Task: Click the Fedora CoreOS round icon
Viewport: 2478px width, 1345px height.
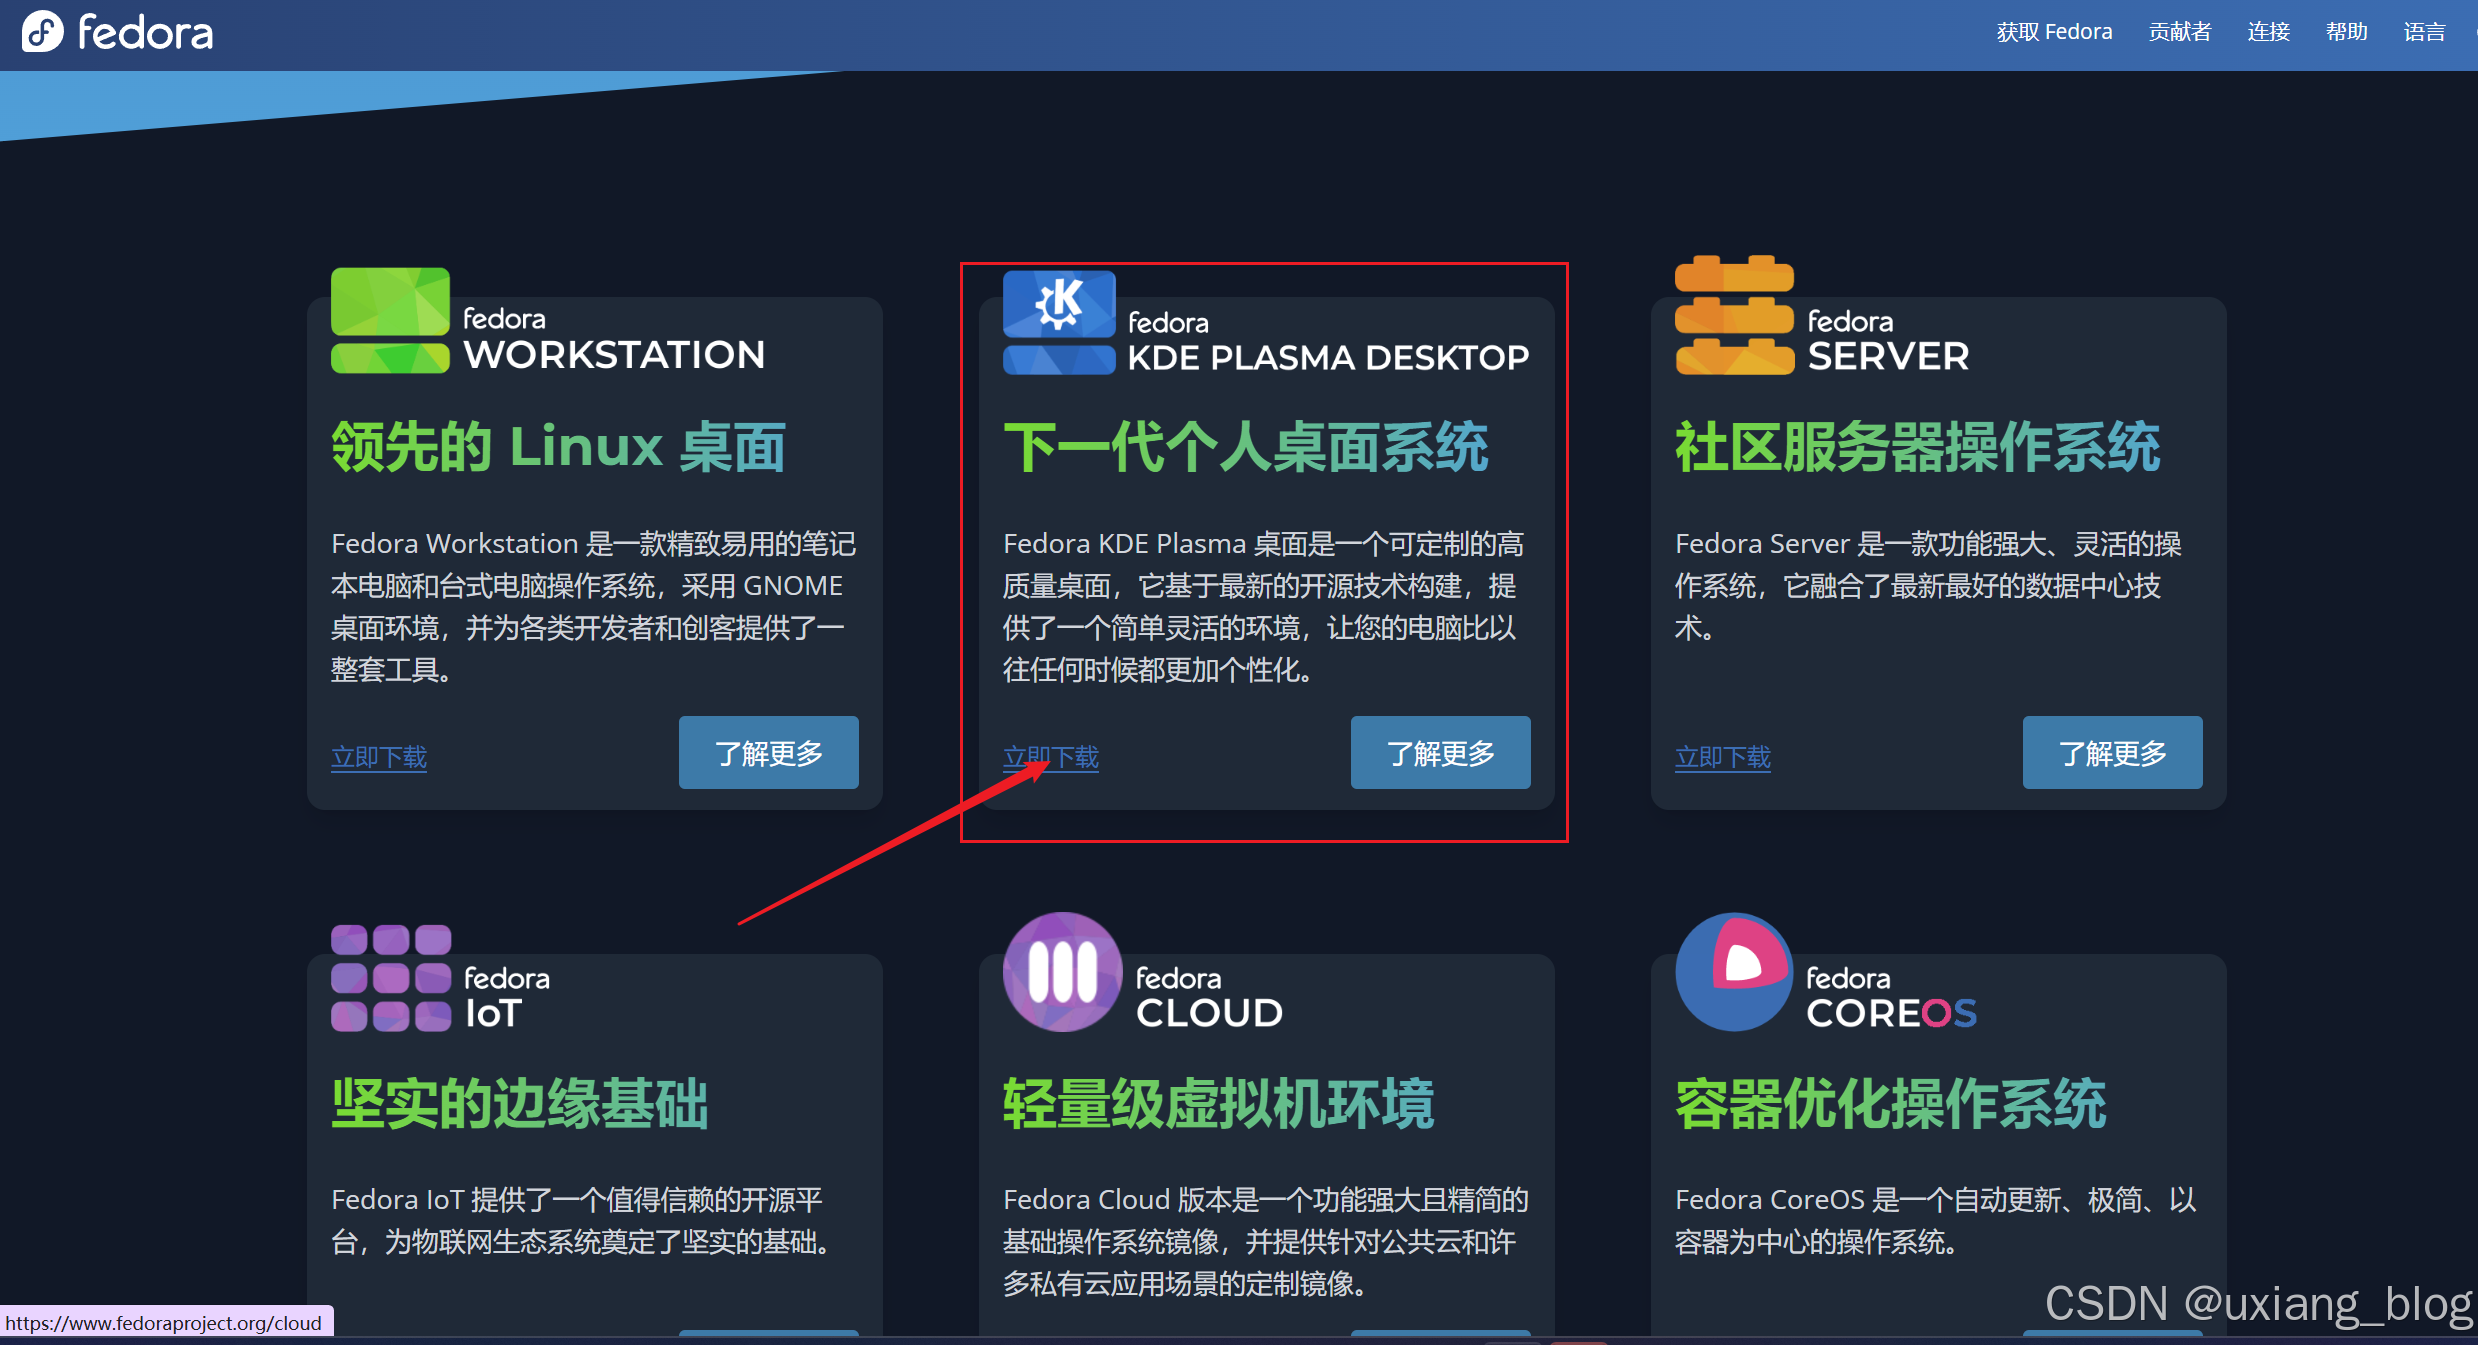Action: point(1734,972)
